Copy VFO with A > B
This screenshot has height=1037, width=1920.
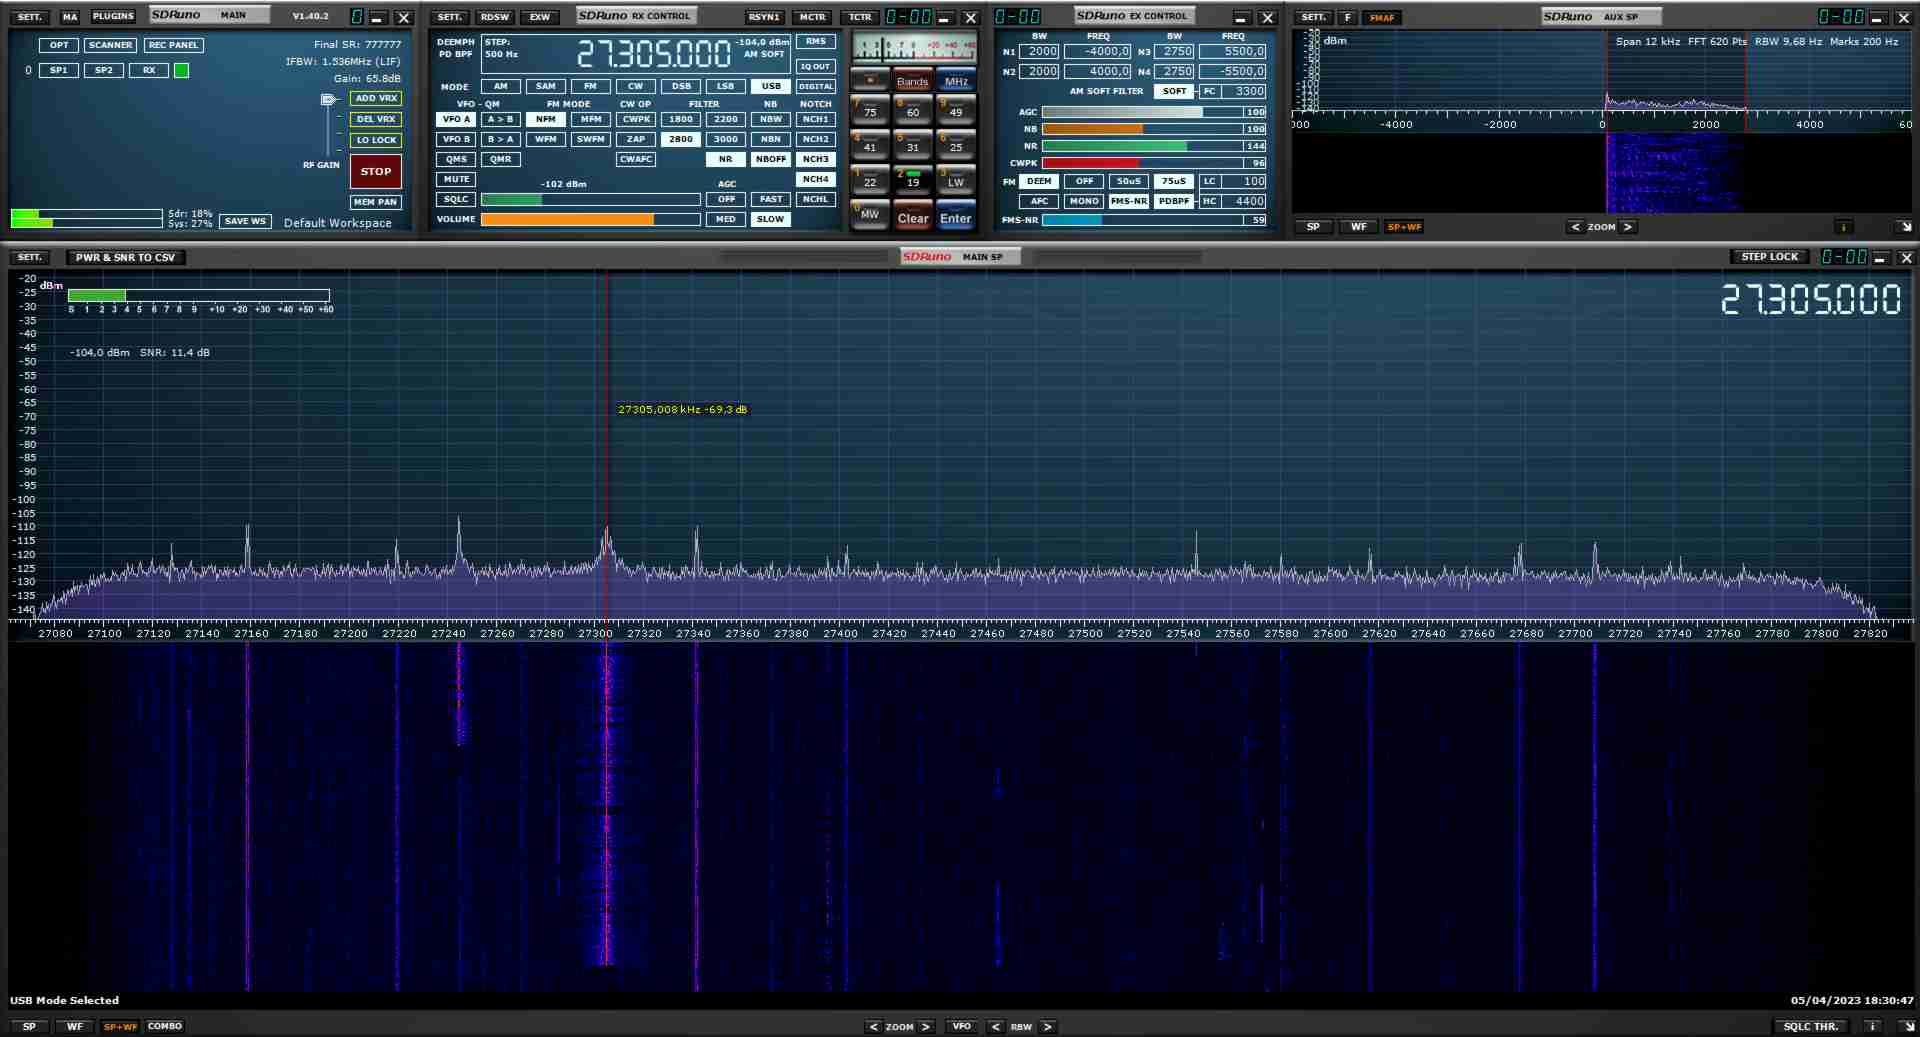[500, 119]
